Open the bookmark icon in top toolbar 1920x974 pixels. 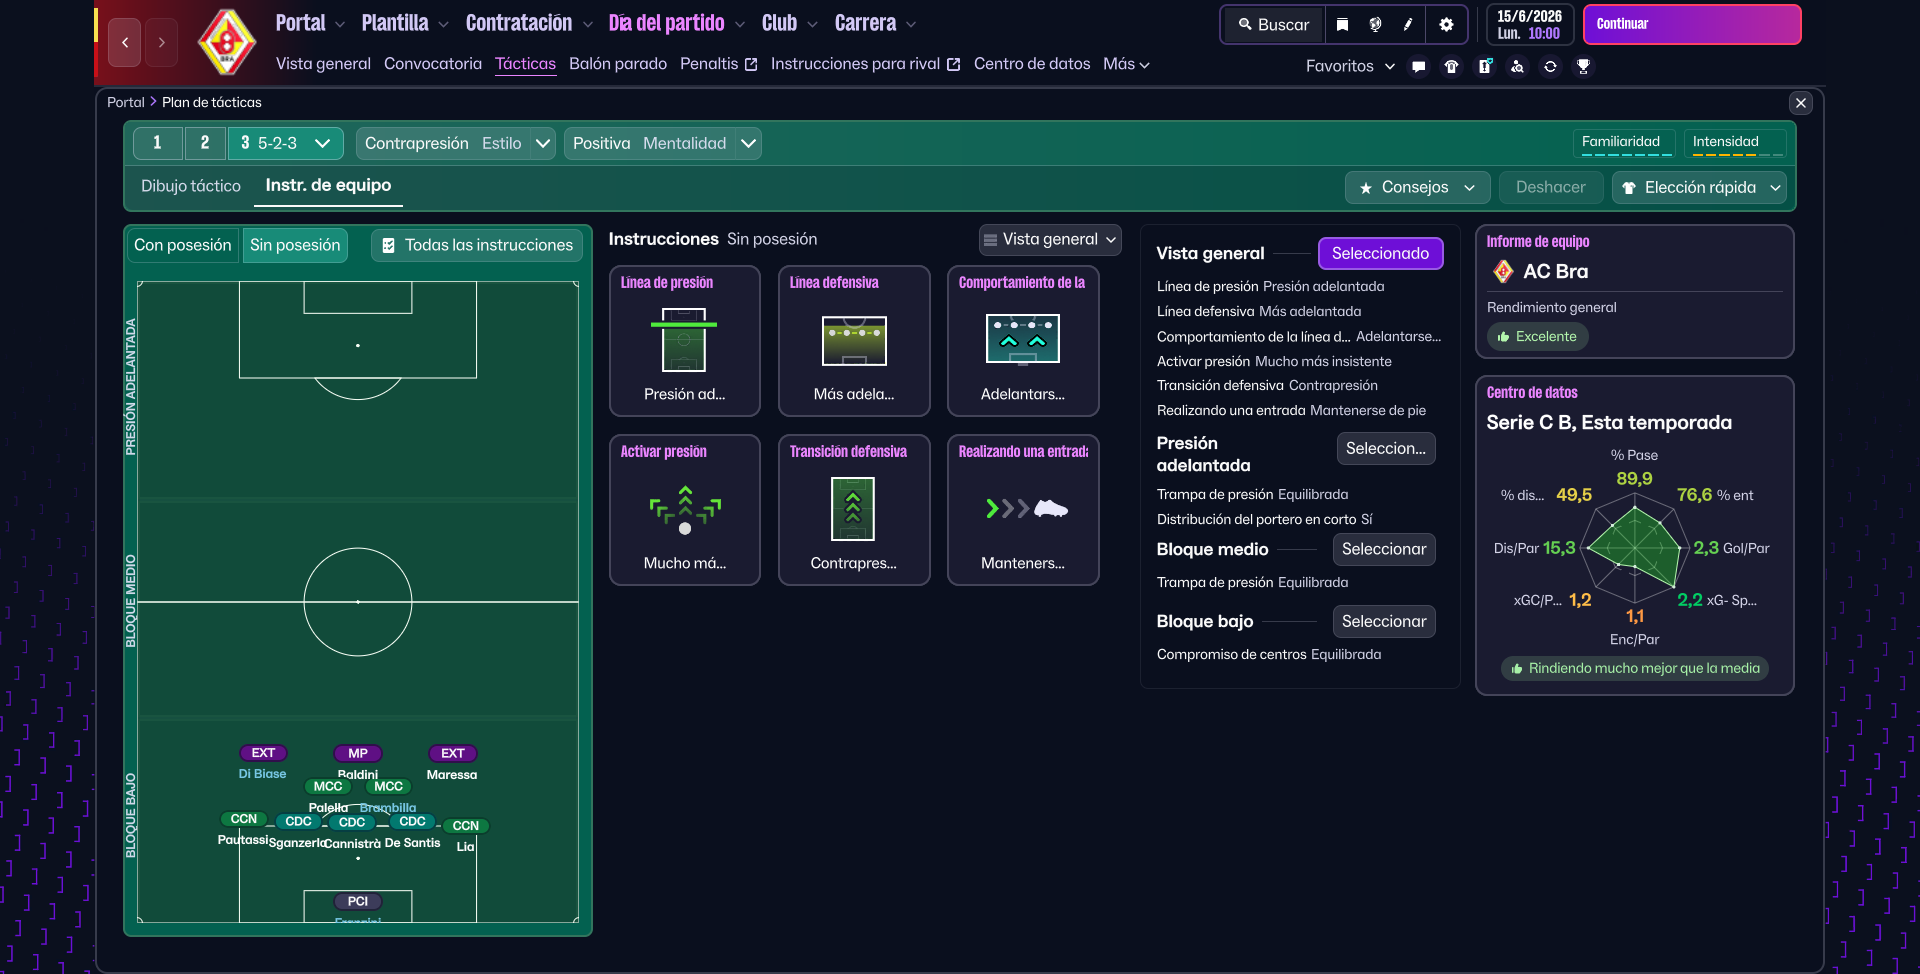[1343, 25]
